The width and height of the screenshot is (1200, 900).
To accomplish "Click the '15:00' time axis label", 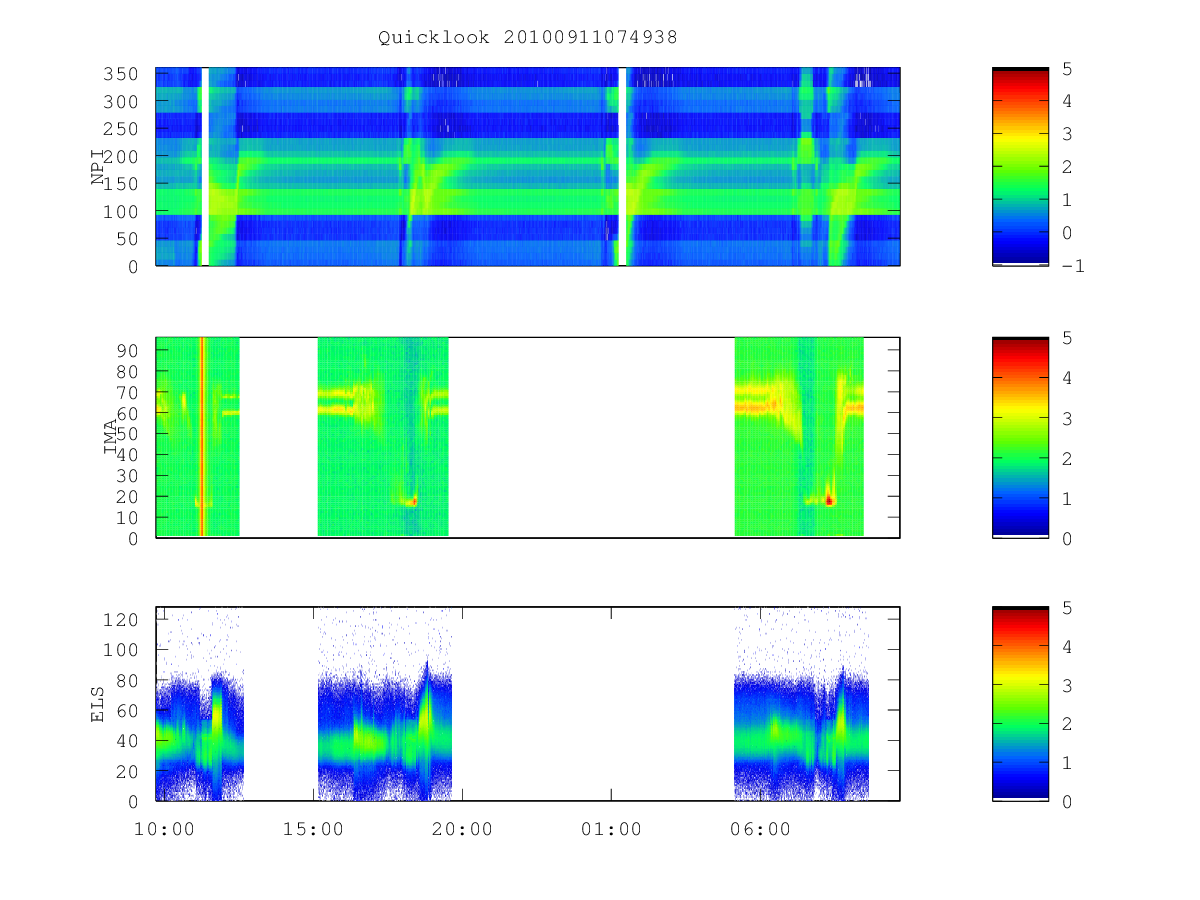I will pos(313,829).
